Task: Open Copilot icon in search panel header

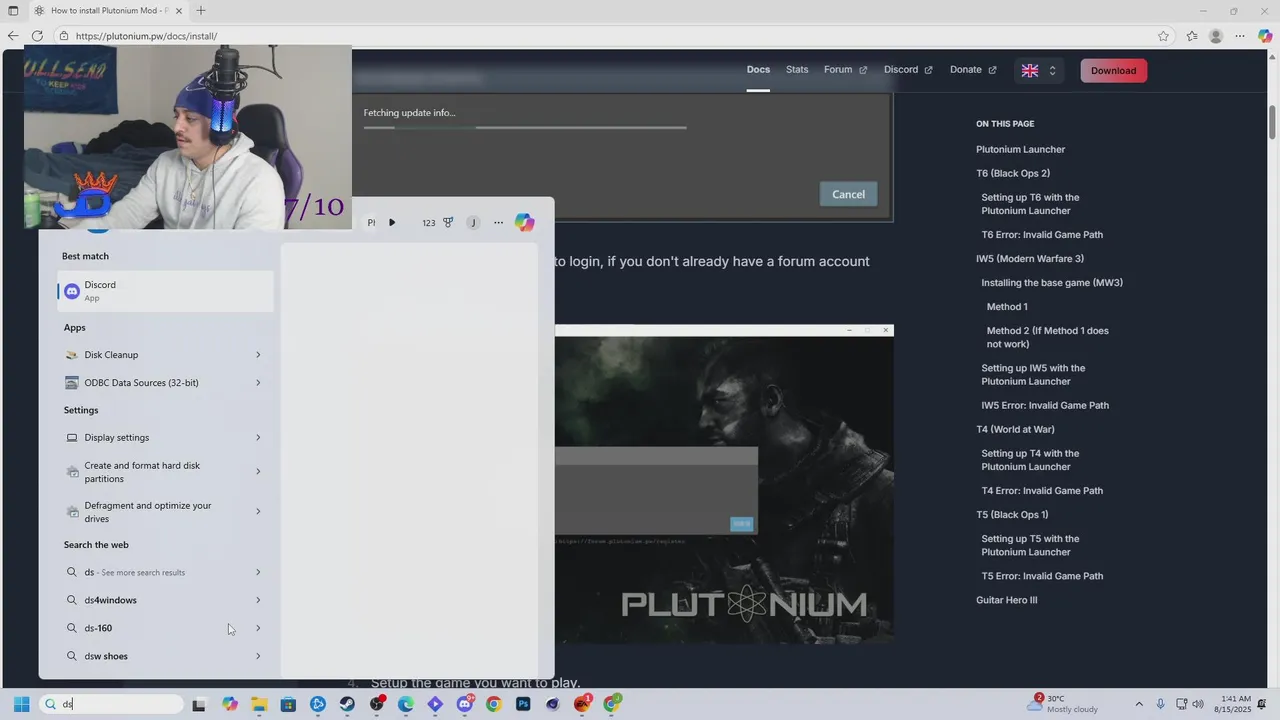Action: click(x=524, y=222)
